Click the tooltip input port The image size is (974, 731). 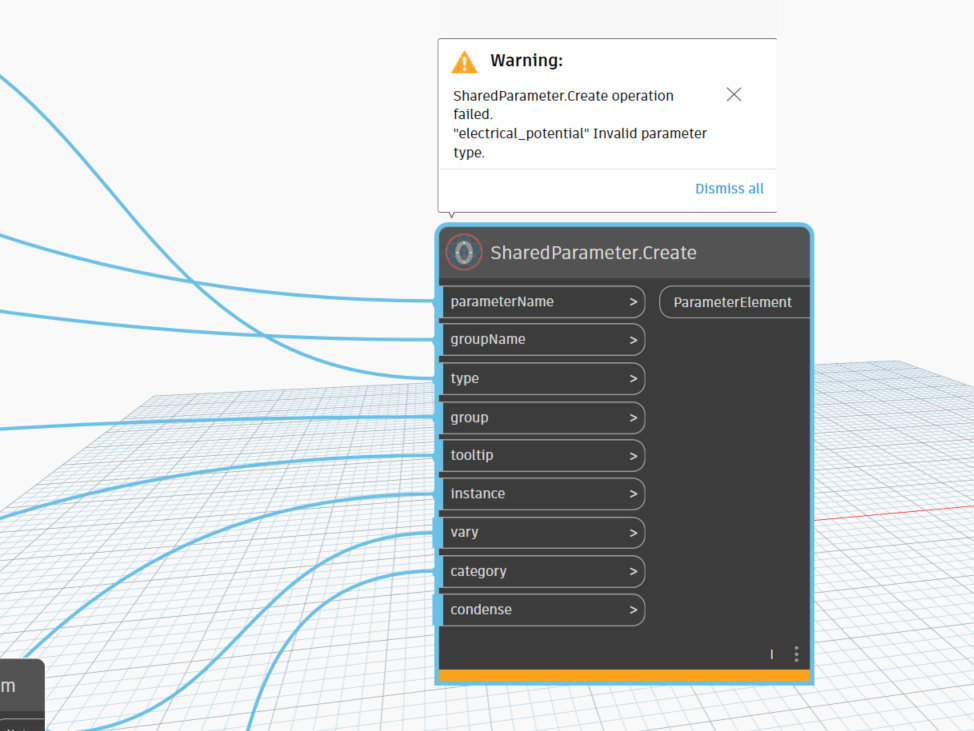click(x=542, y=455)
